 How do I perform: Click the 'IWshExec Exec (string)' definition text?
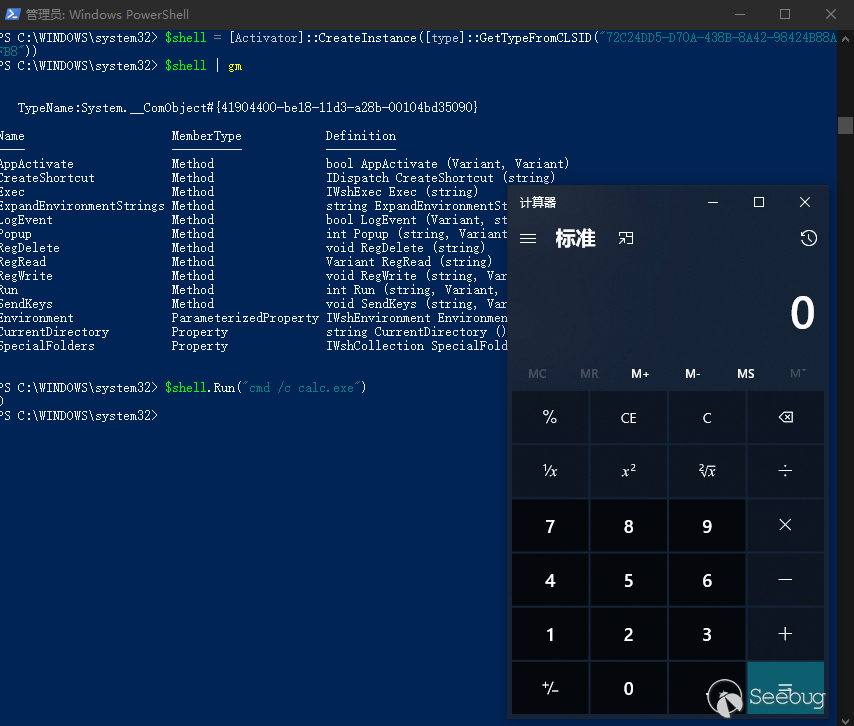point(402,192)
